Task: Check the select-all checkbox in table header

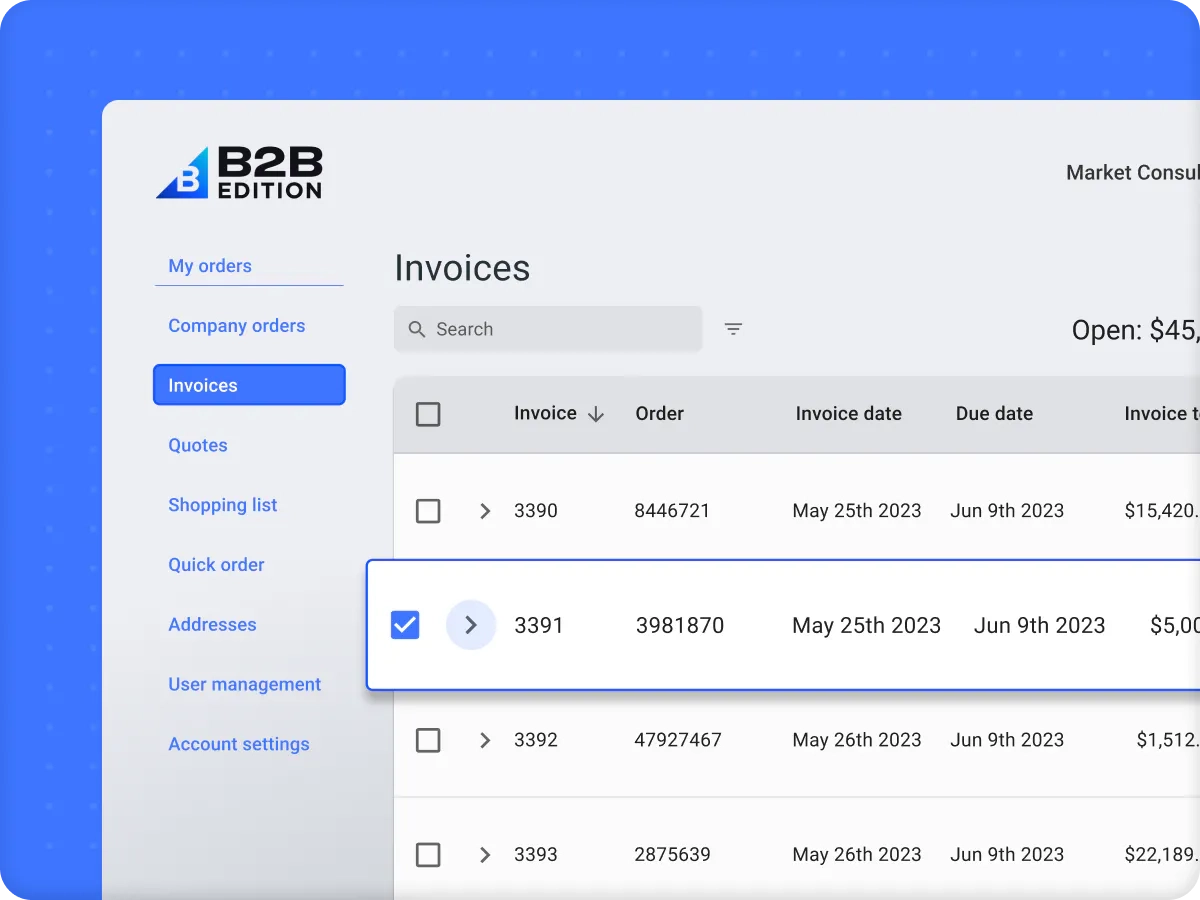Action: tap(428, 413)
